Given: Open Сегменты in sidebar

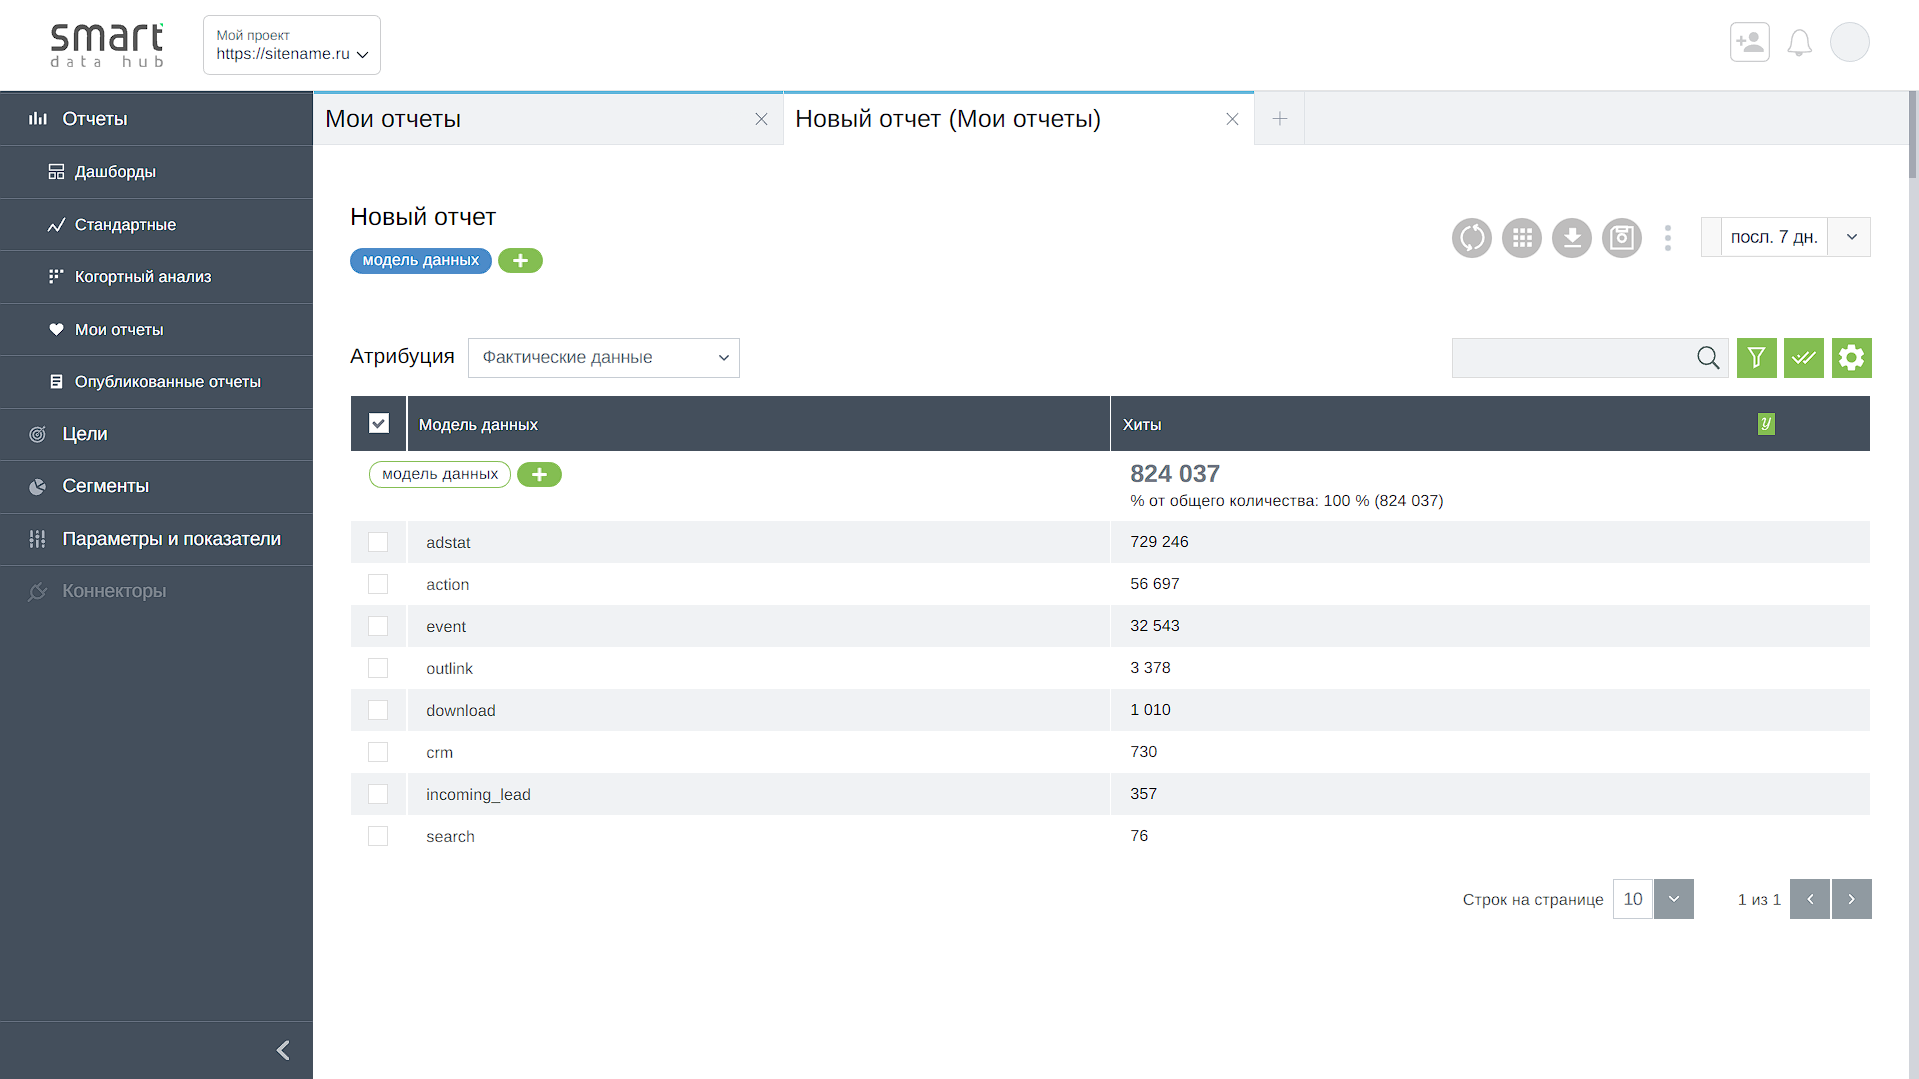Looking at the screenshot, I should [156, 486].
